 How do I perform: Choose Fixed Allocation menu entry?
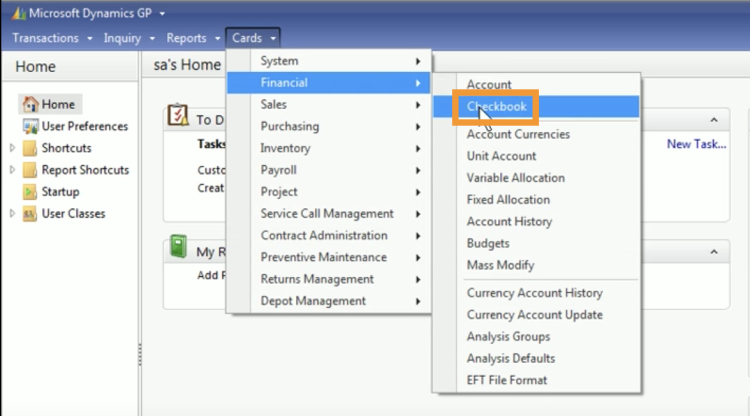coord(536,200)
